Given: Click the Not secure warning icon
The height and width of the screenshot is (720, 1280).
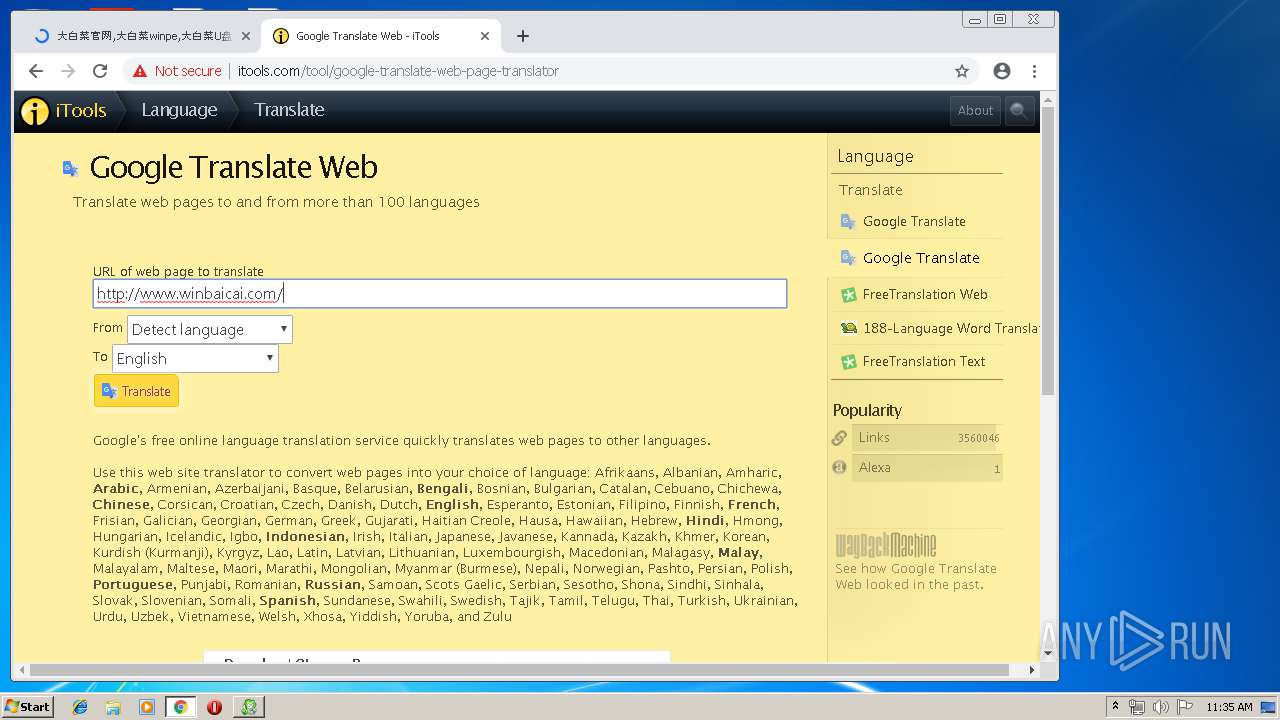Looking at the screenshot, I should tap(140, 71).
